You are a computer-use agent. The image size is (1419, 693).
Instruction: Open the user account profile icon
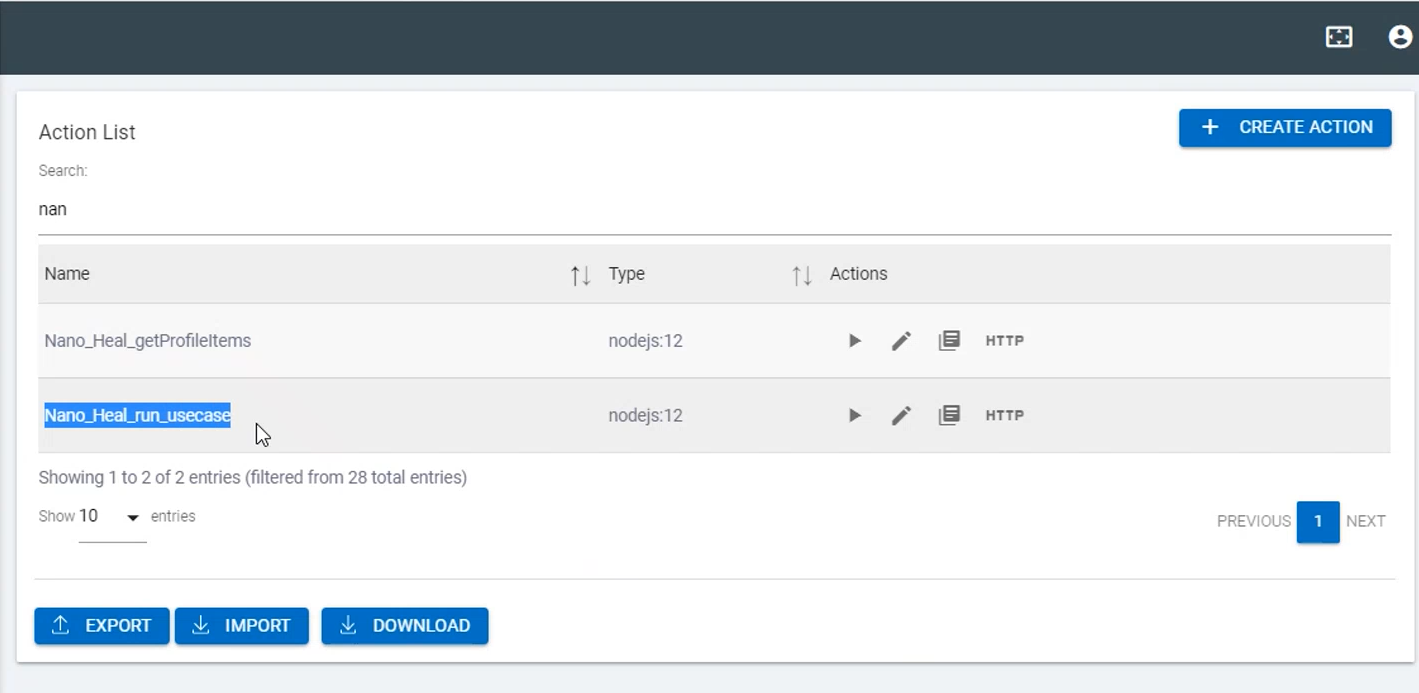tap(1400, 37)
